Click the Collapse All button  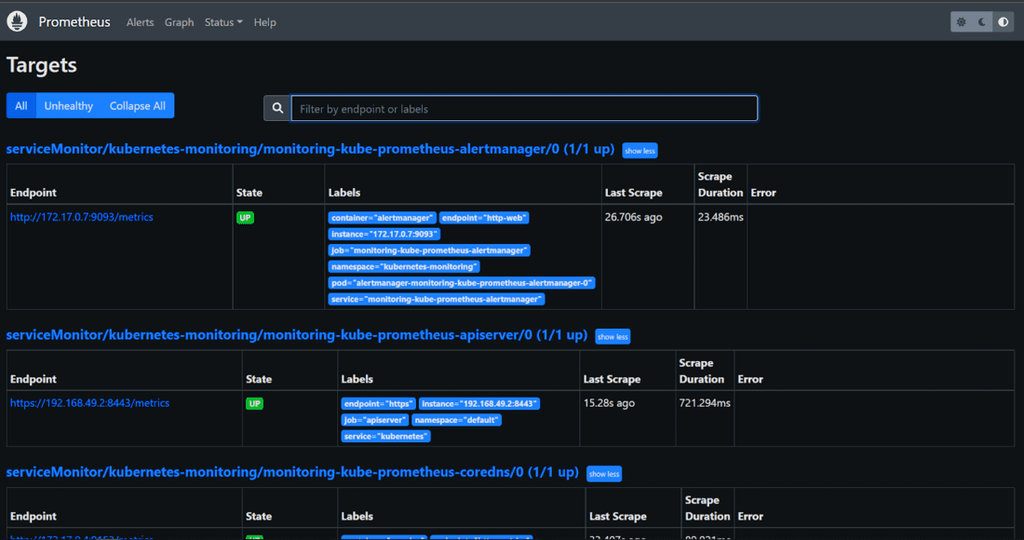[137, 106]
